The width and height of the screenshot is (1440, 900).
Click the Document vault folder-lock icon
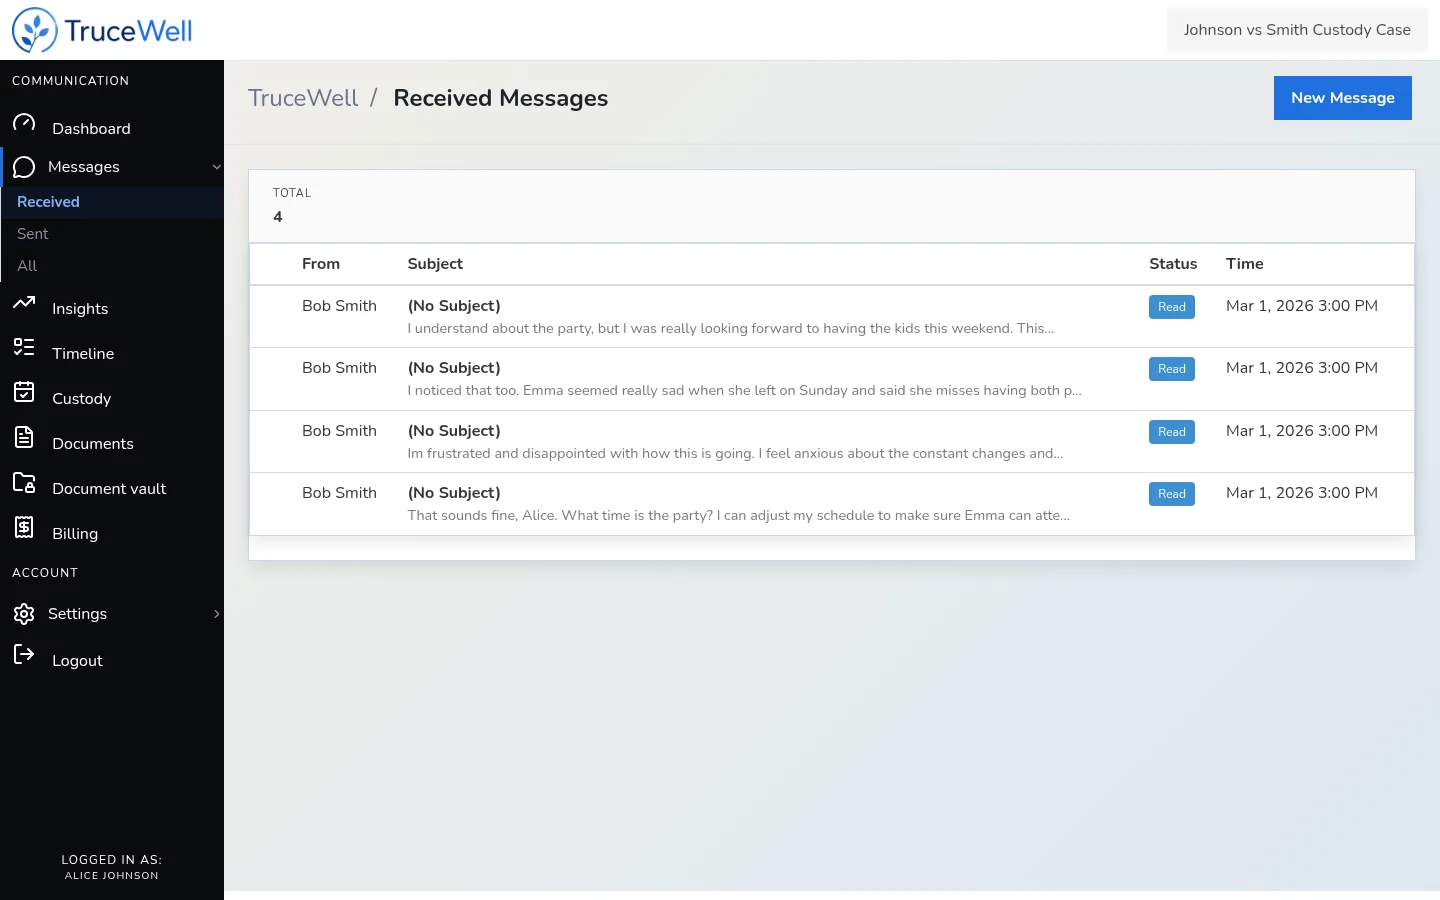tap(24, 483)
